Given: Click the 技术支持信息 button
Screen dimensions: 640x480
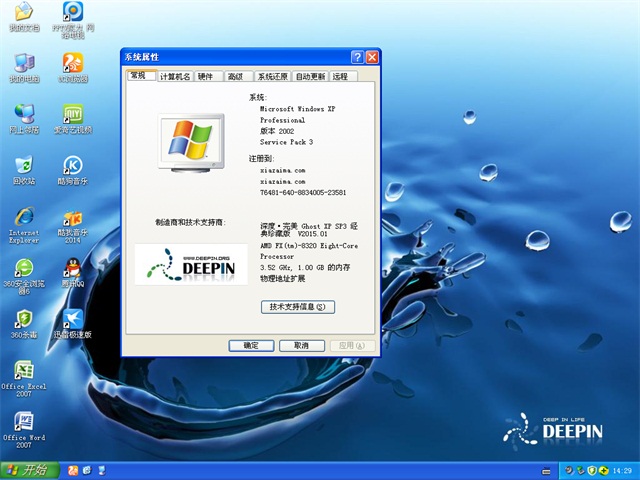Looking at the screenshot, I should (297, 306).
